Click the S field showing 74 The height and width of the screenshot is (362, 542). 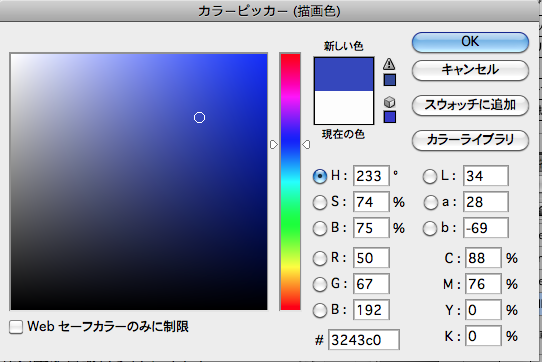point(371,202)
